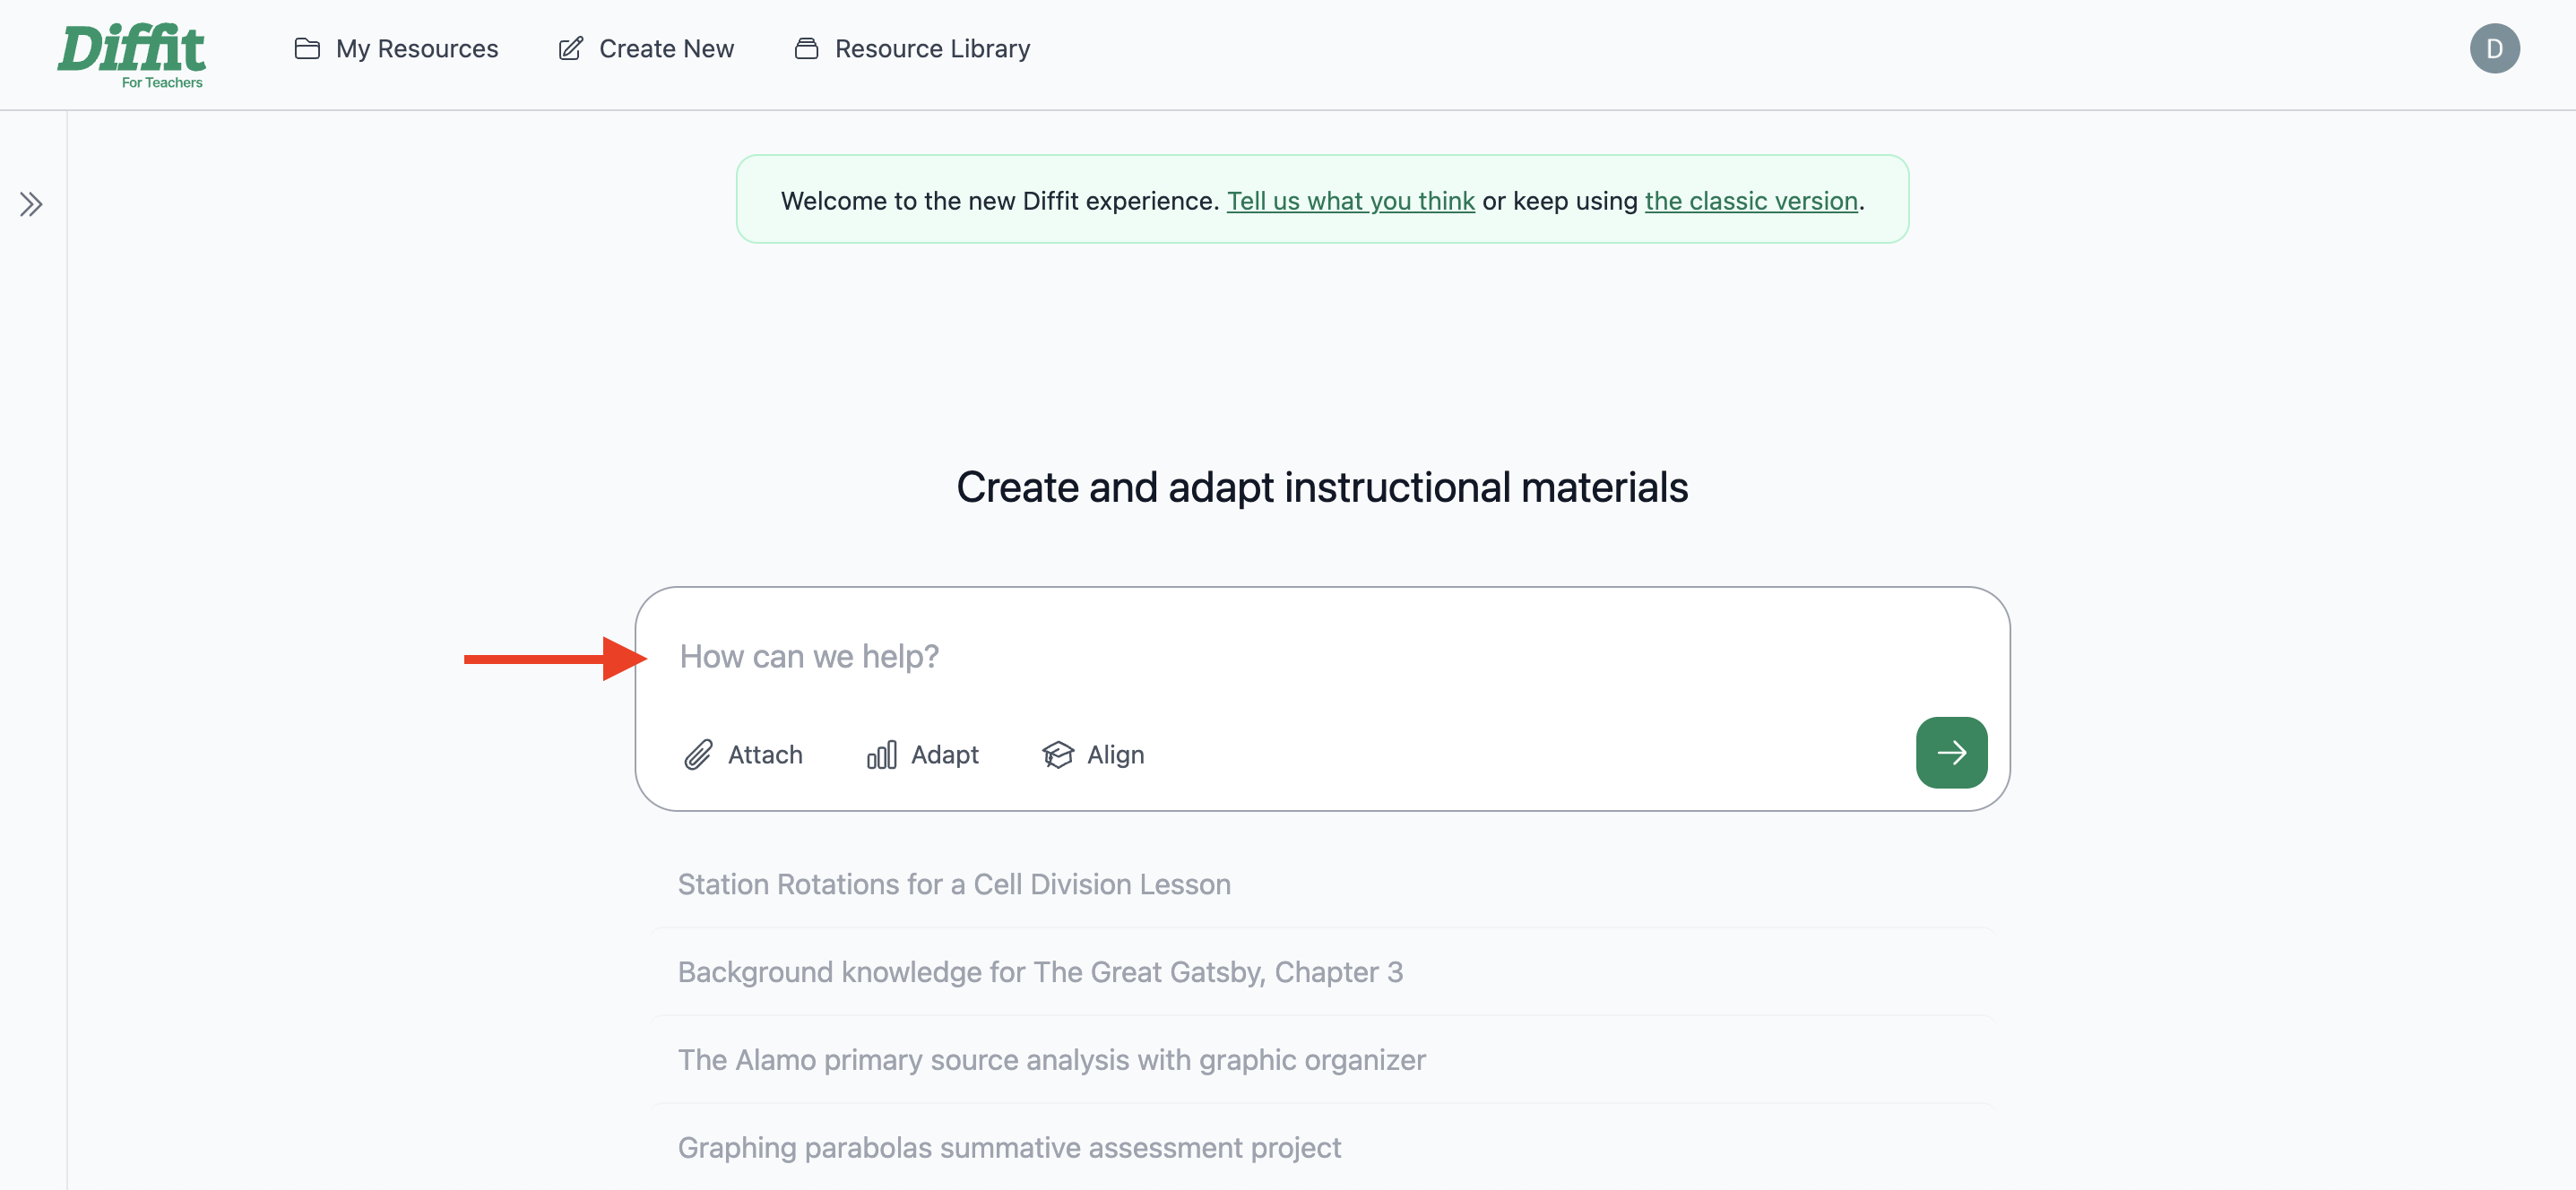Open the Adapt options

click(x=922, y=755)
